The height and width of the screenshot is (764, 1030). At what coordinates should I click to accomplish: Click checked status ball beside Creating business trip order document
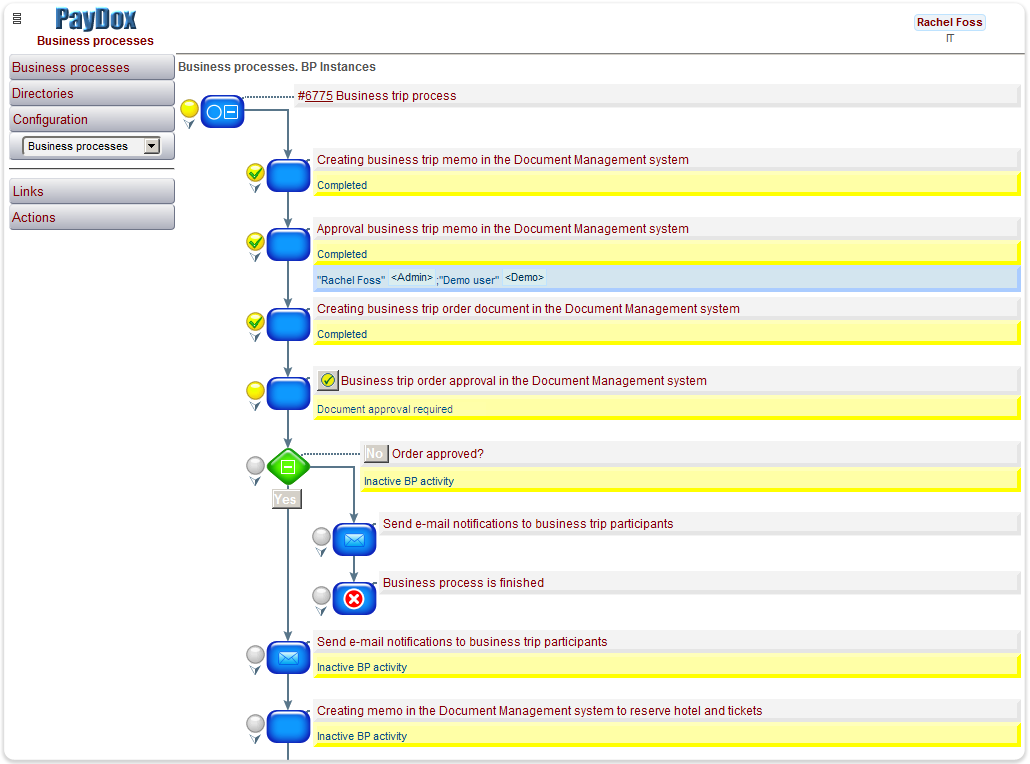(x=255, y=321)
